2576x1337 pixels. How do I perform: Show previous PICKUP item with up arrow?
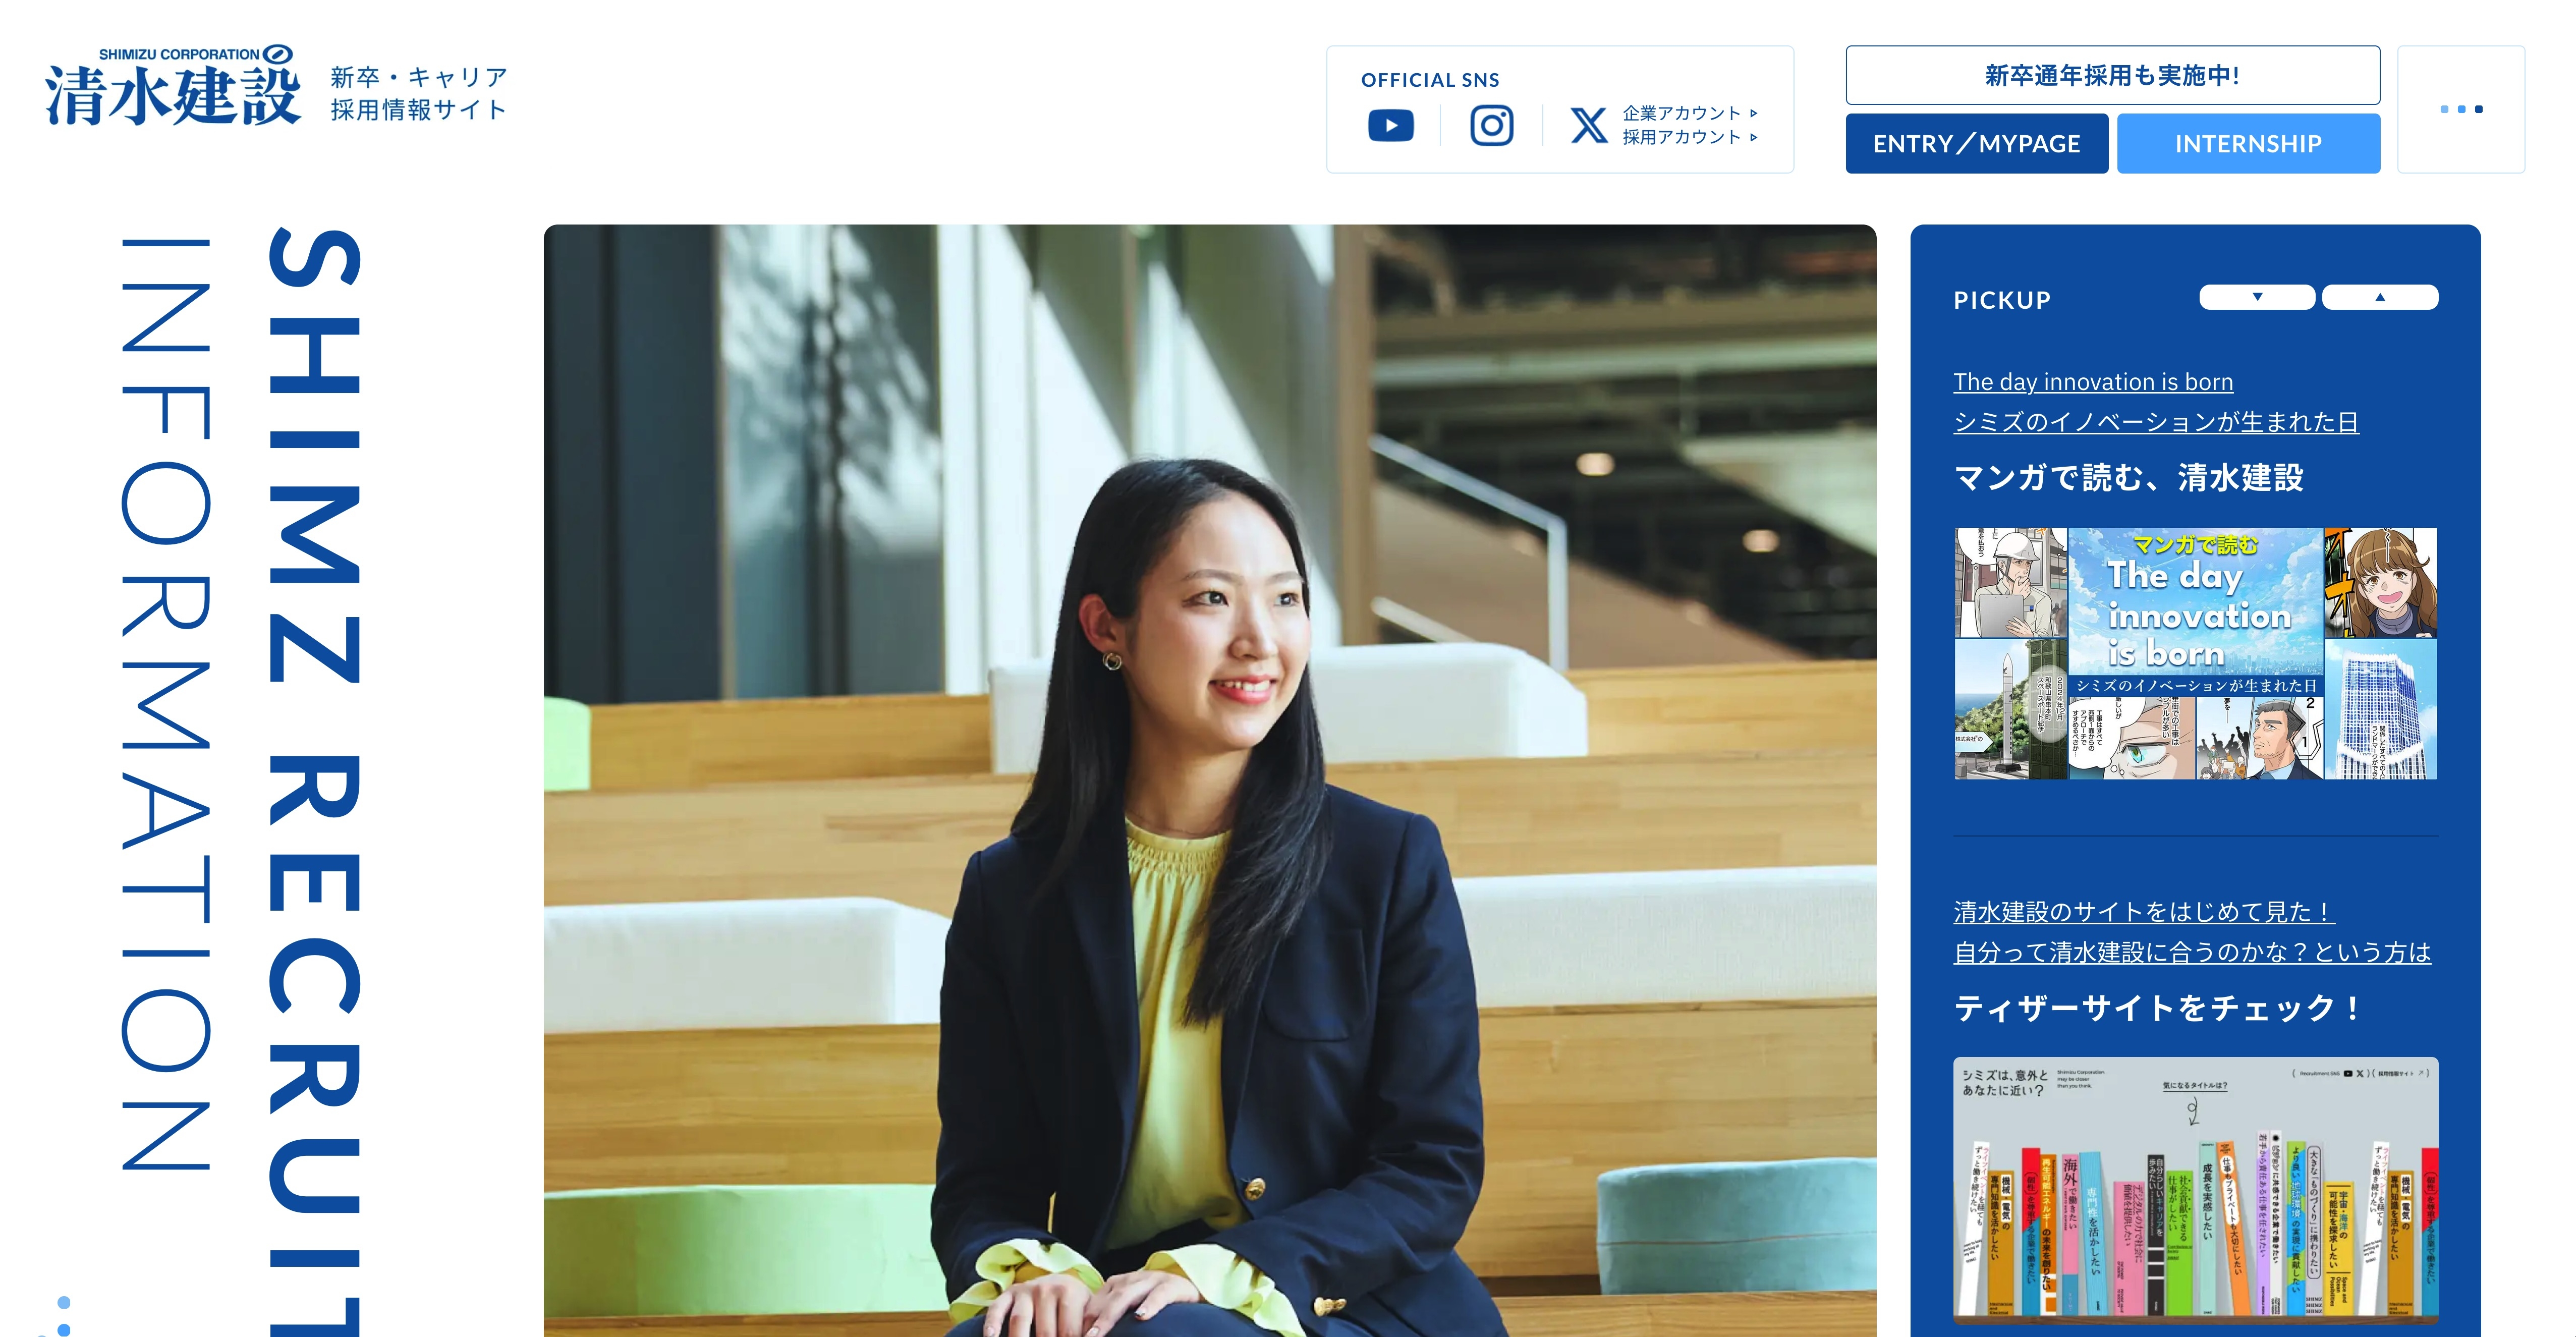[x=2380, y=297]
